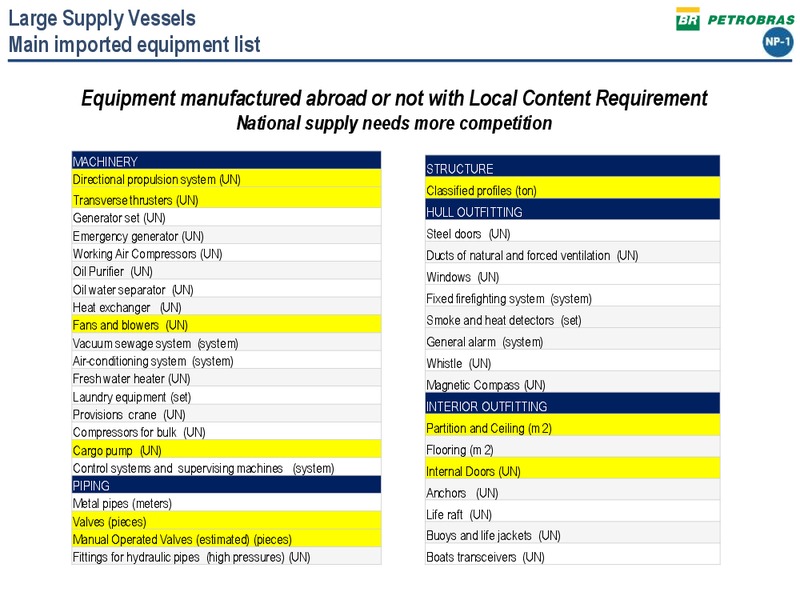Select the highlighted Fans and blowers row
The width and height of the screenshot is (800, 600).
pyautogui.click(x=226, y=324)
